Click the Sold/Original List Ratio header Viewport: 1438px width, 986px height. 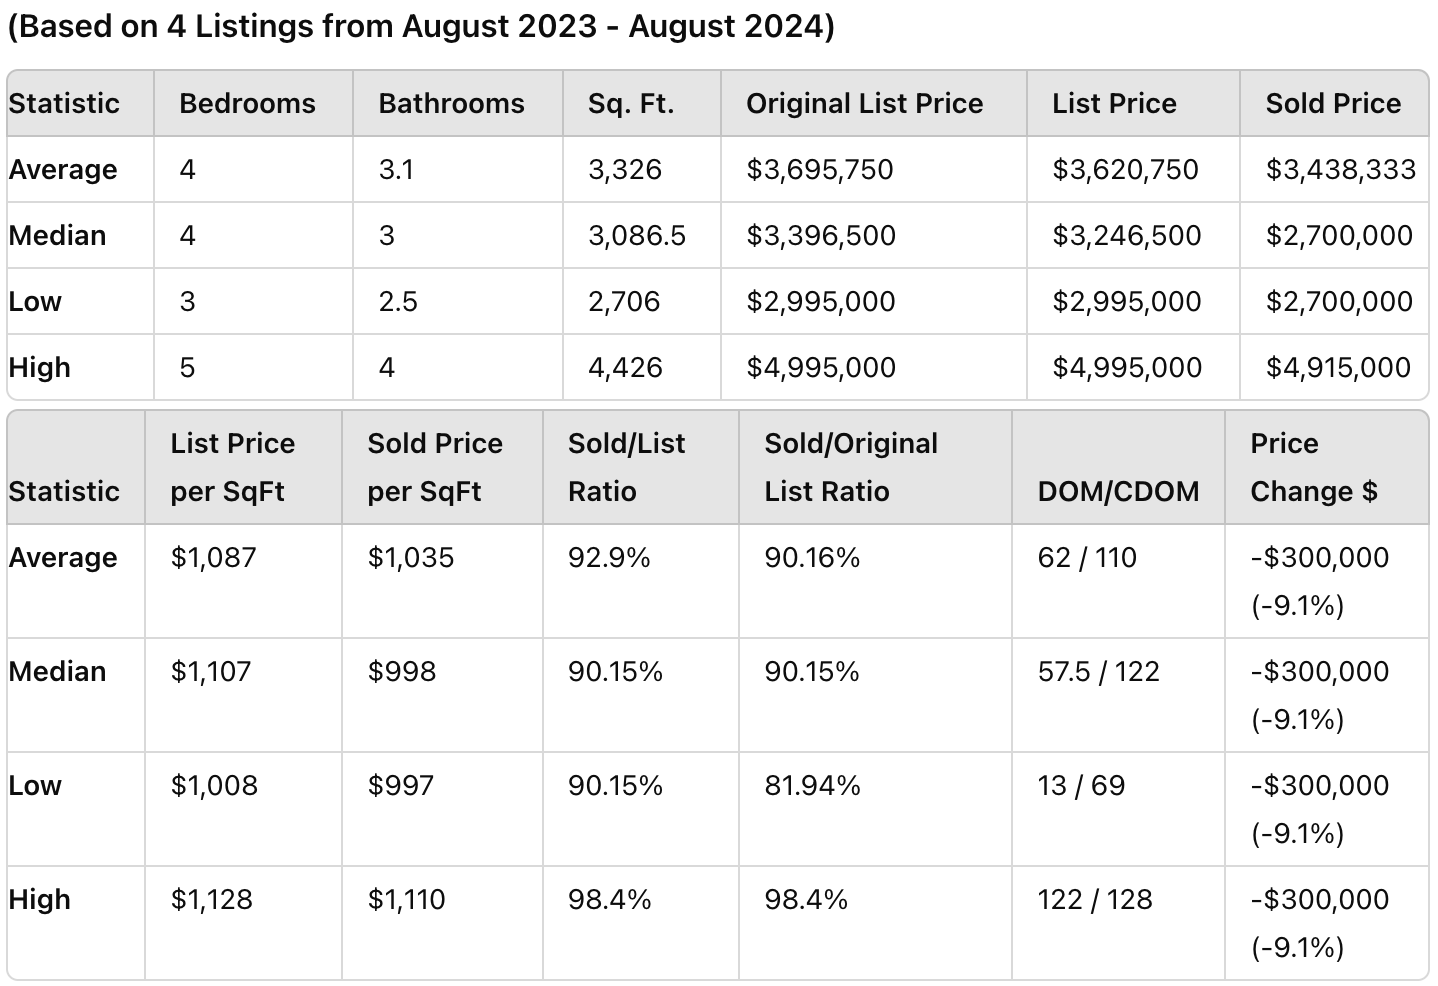tap(851, 467)
